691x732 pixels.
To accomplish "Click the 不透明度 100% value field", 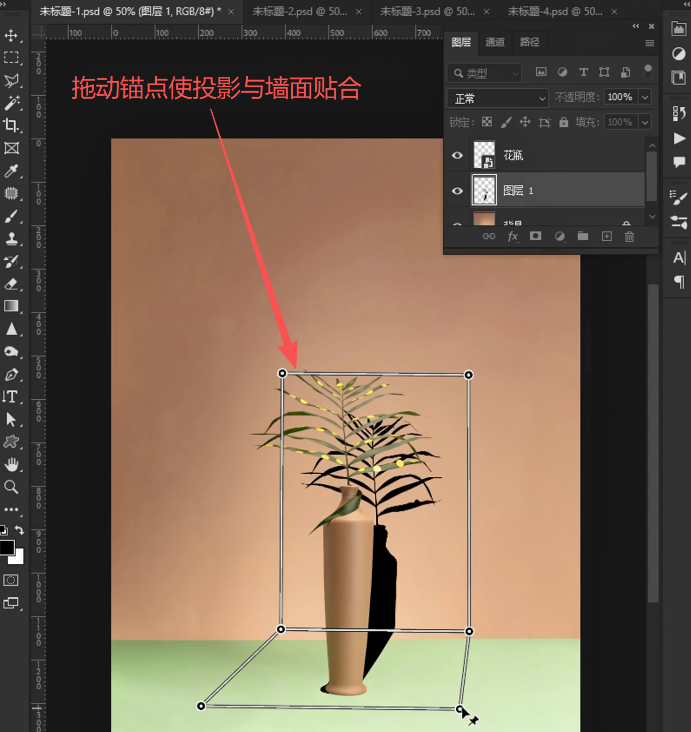I will tap(620, 97).
